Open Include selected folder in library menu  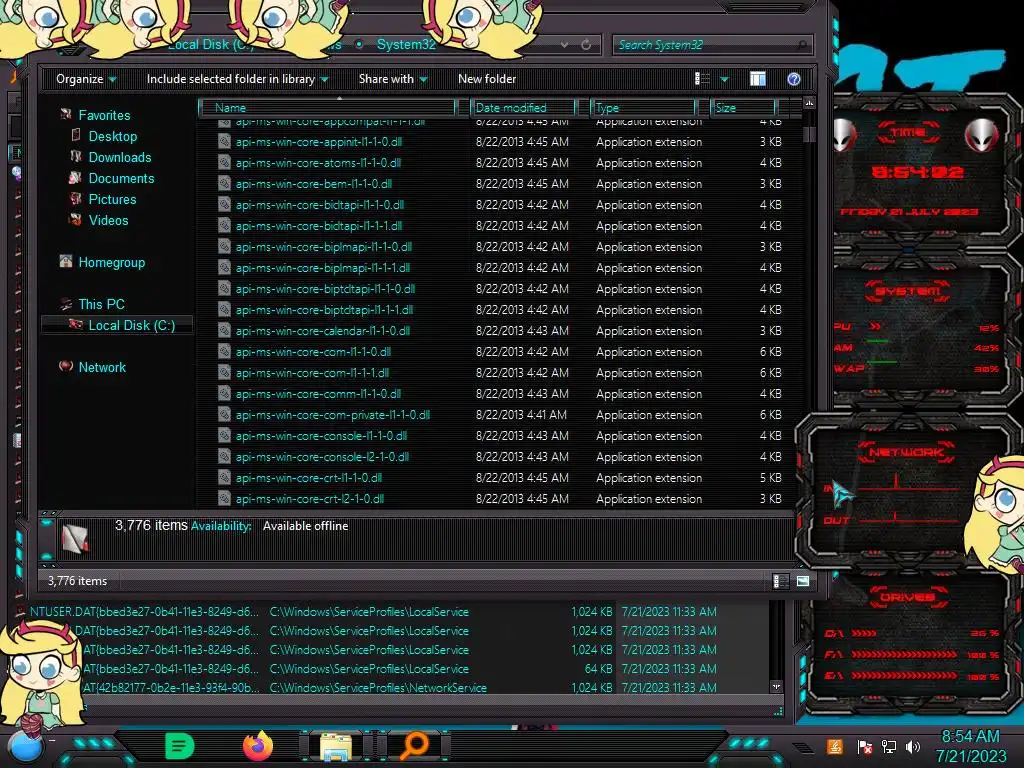coord(237,79)
